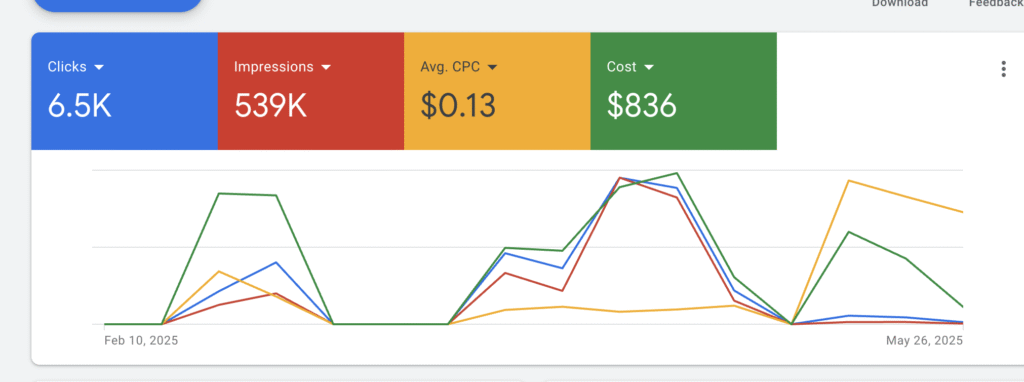
Task: Click the large blue rounded button at top left
Action: coord(118,5)
